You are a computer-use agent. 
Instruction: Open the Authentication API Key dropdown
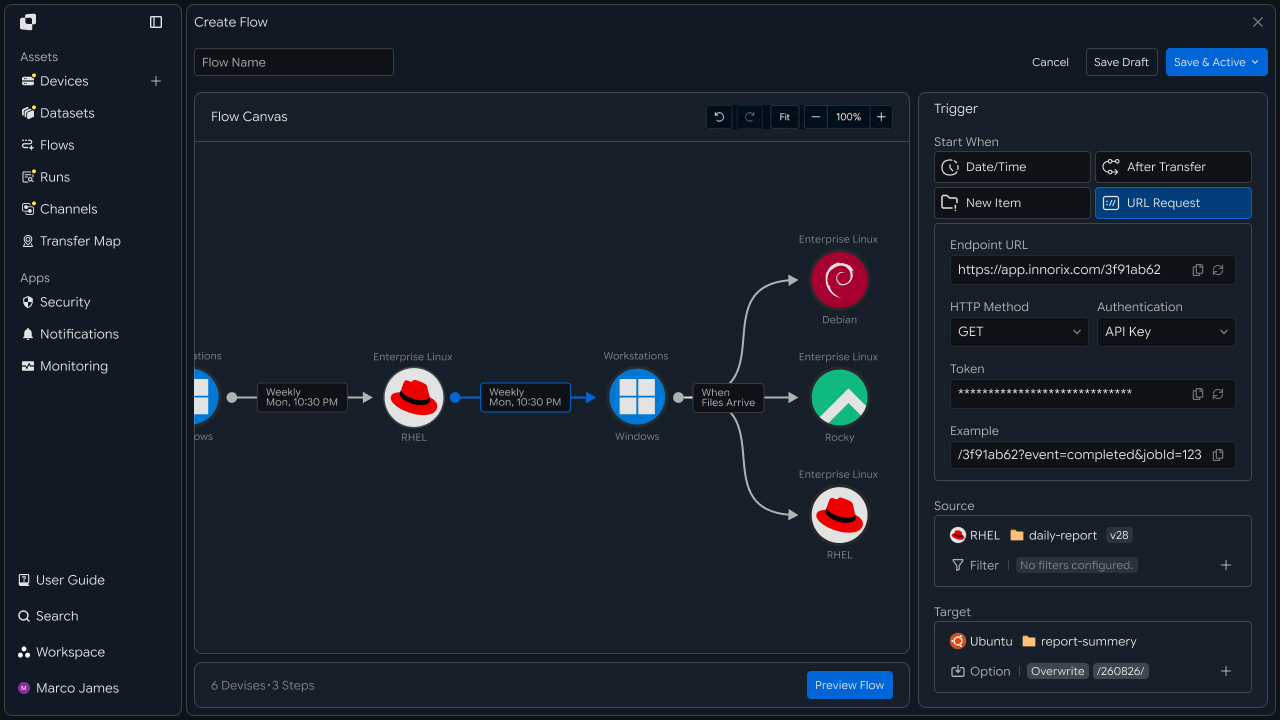(1166, 332)
